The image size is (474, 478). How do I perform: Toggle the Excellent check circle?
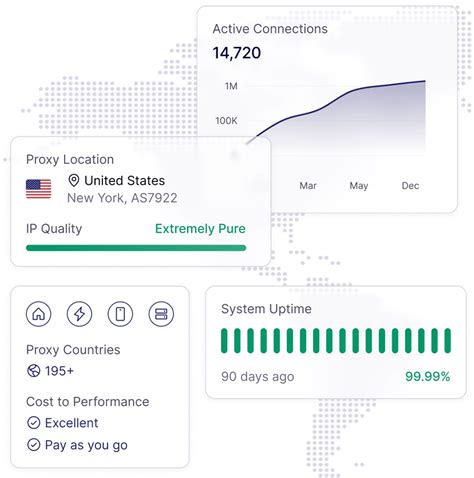[x=34, y=423]
